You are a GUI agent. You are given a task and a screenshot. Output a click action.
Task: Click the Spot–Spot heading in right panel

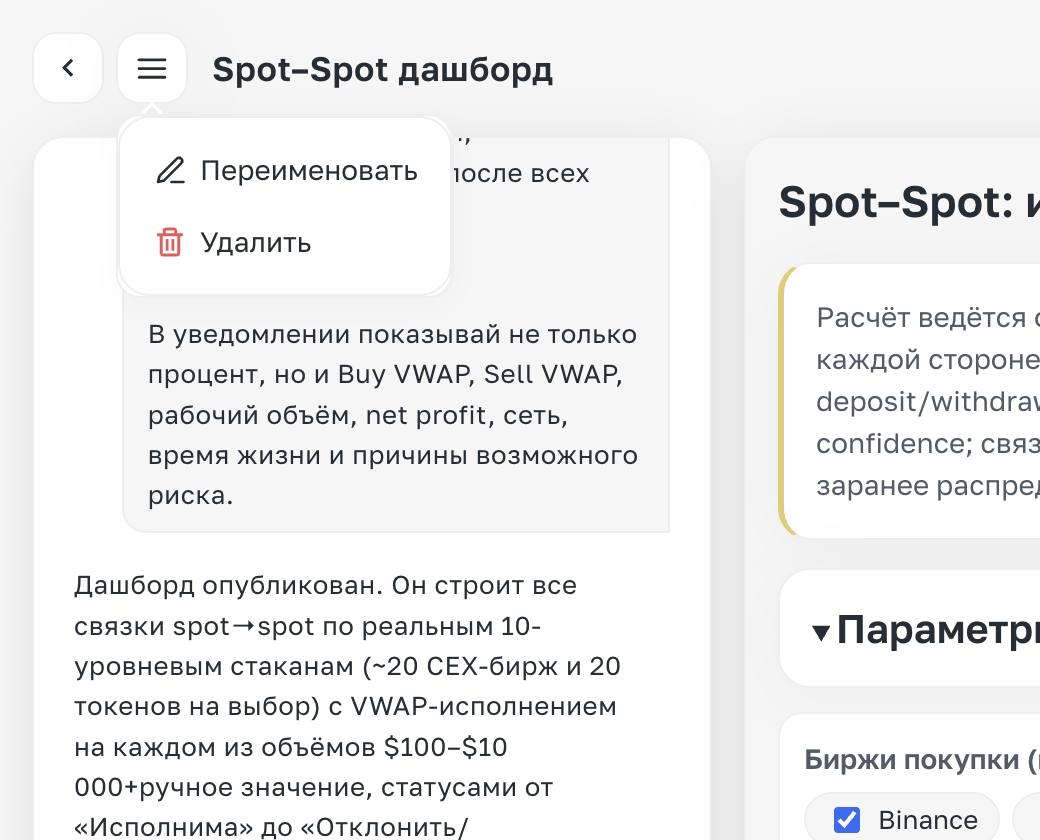[909, 202]
